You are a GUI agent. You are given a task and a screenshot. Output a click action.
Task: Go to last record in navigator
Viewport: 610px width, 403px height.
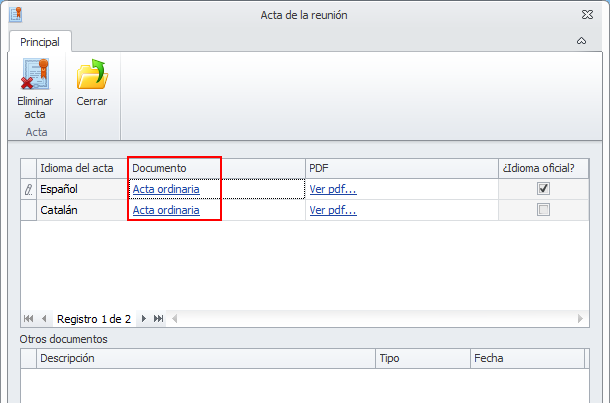(158, 319)
